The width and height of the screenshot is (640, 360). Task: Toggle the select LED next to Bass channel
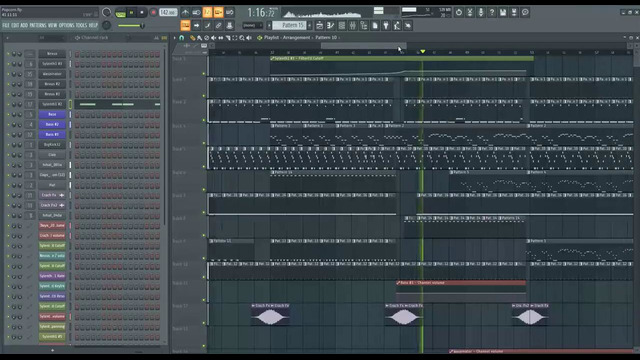tap(70, 115)
